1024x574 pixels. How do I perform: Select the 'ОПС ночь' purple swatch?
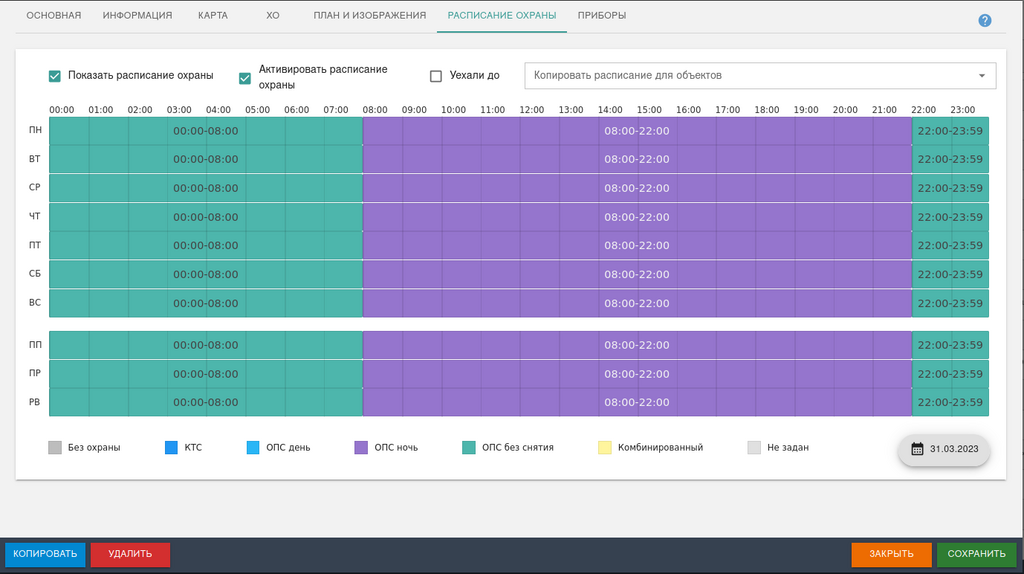tap(361, 448)
